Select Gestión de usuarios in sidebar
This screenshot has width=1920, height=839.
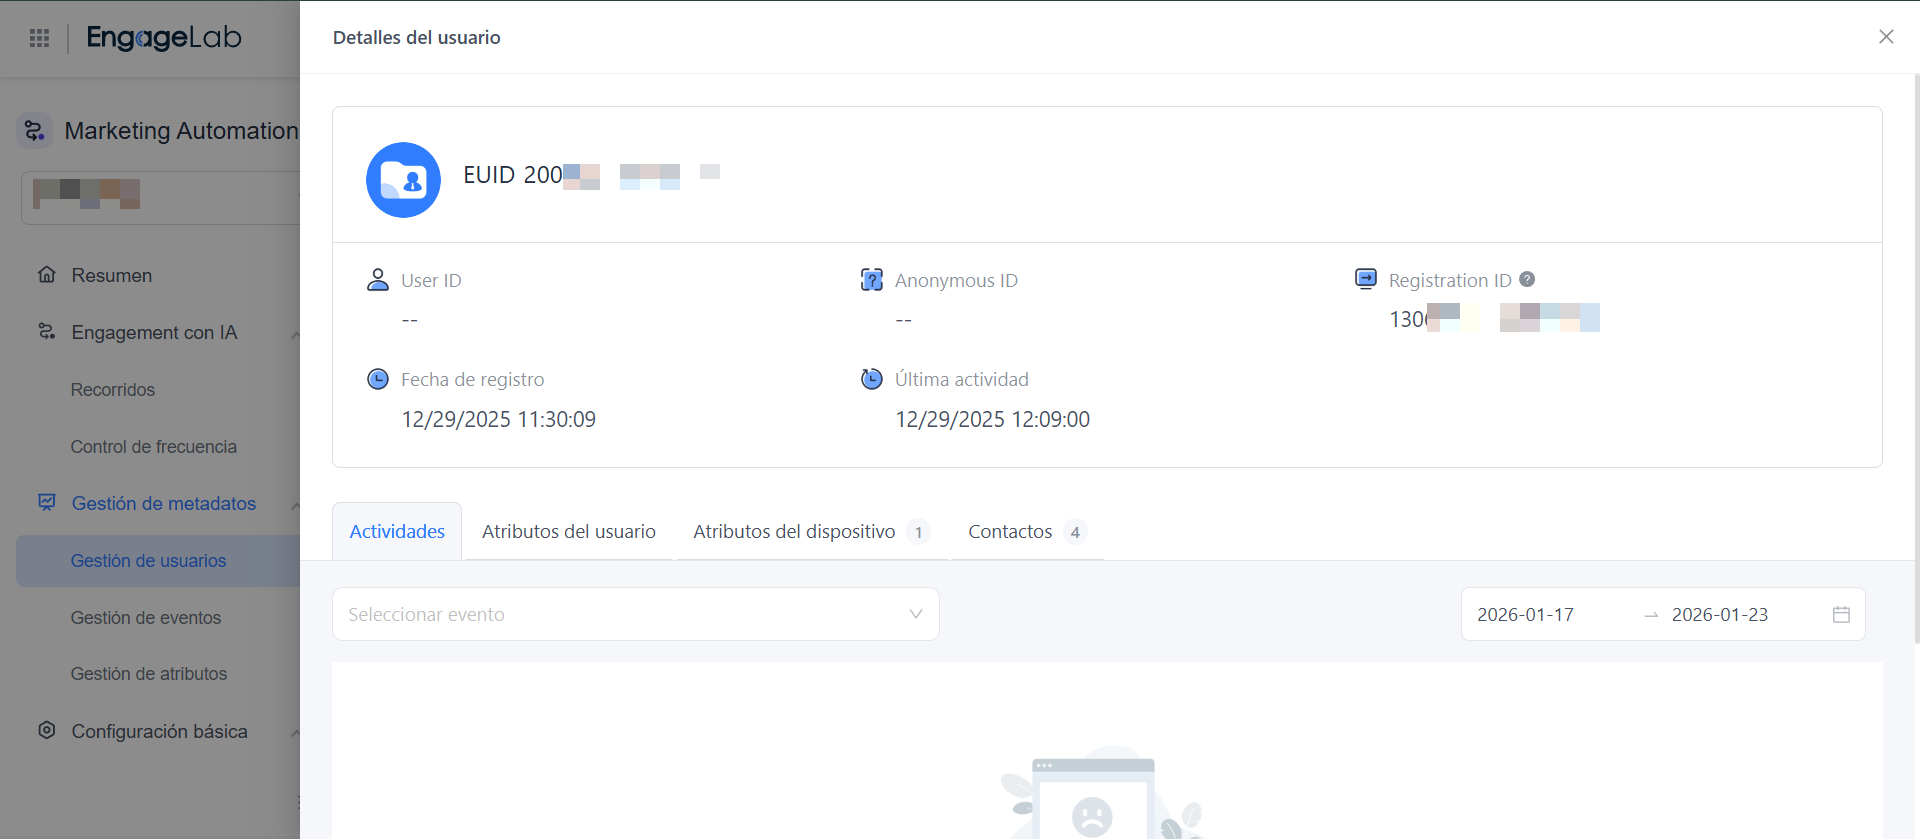coord(158,561)
